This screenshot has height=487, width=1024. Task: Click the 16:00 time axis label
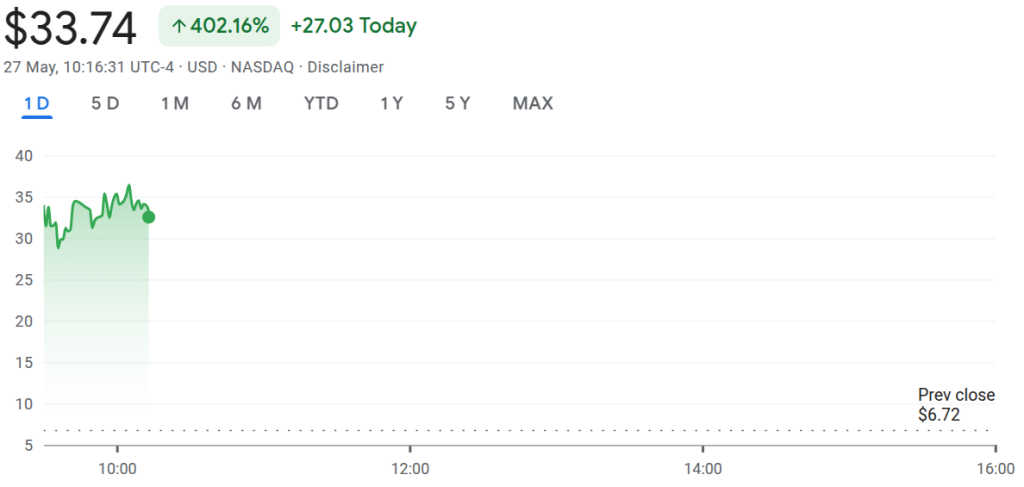[x=994, y=468]
